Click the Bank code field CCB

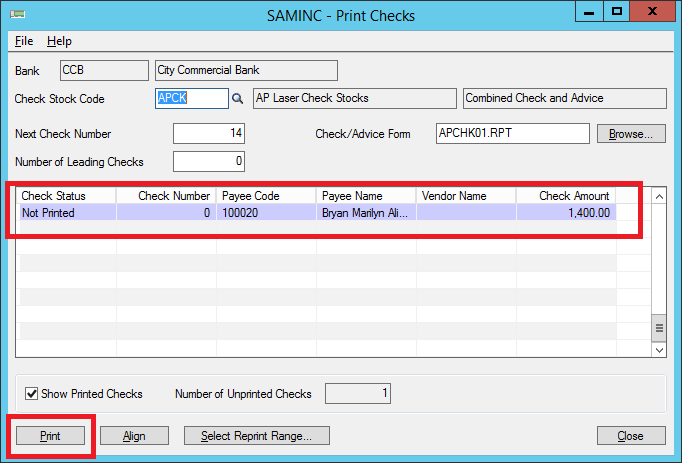[104, 70]
